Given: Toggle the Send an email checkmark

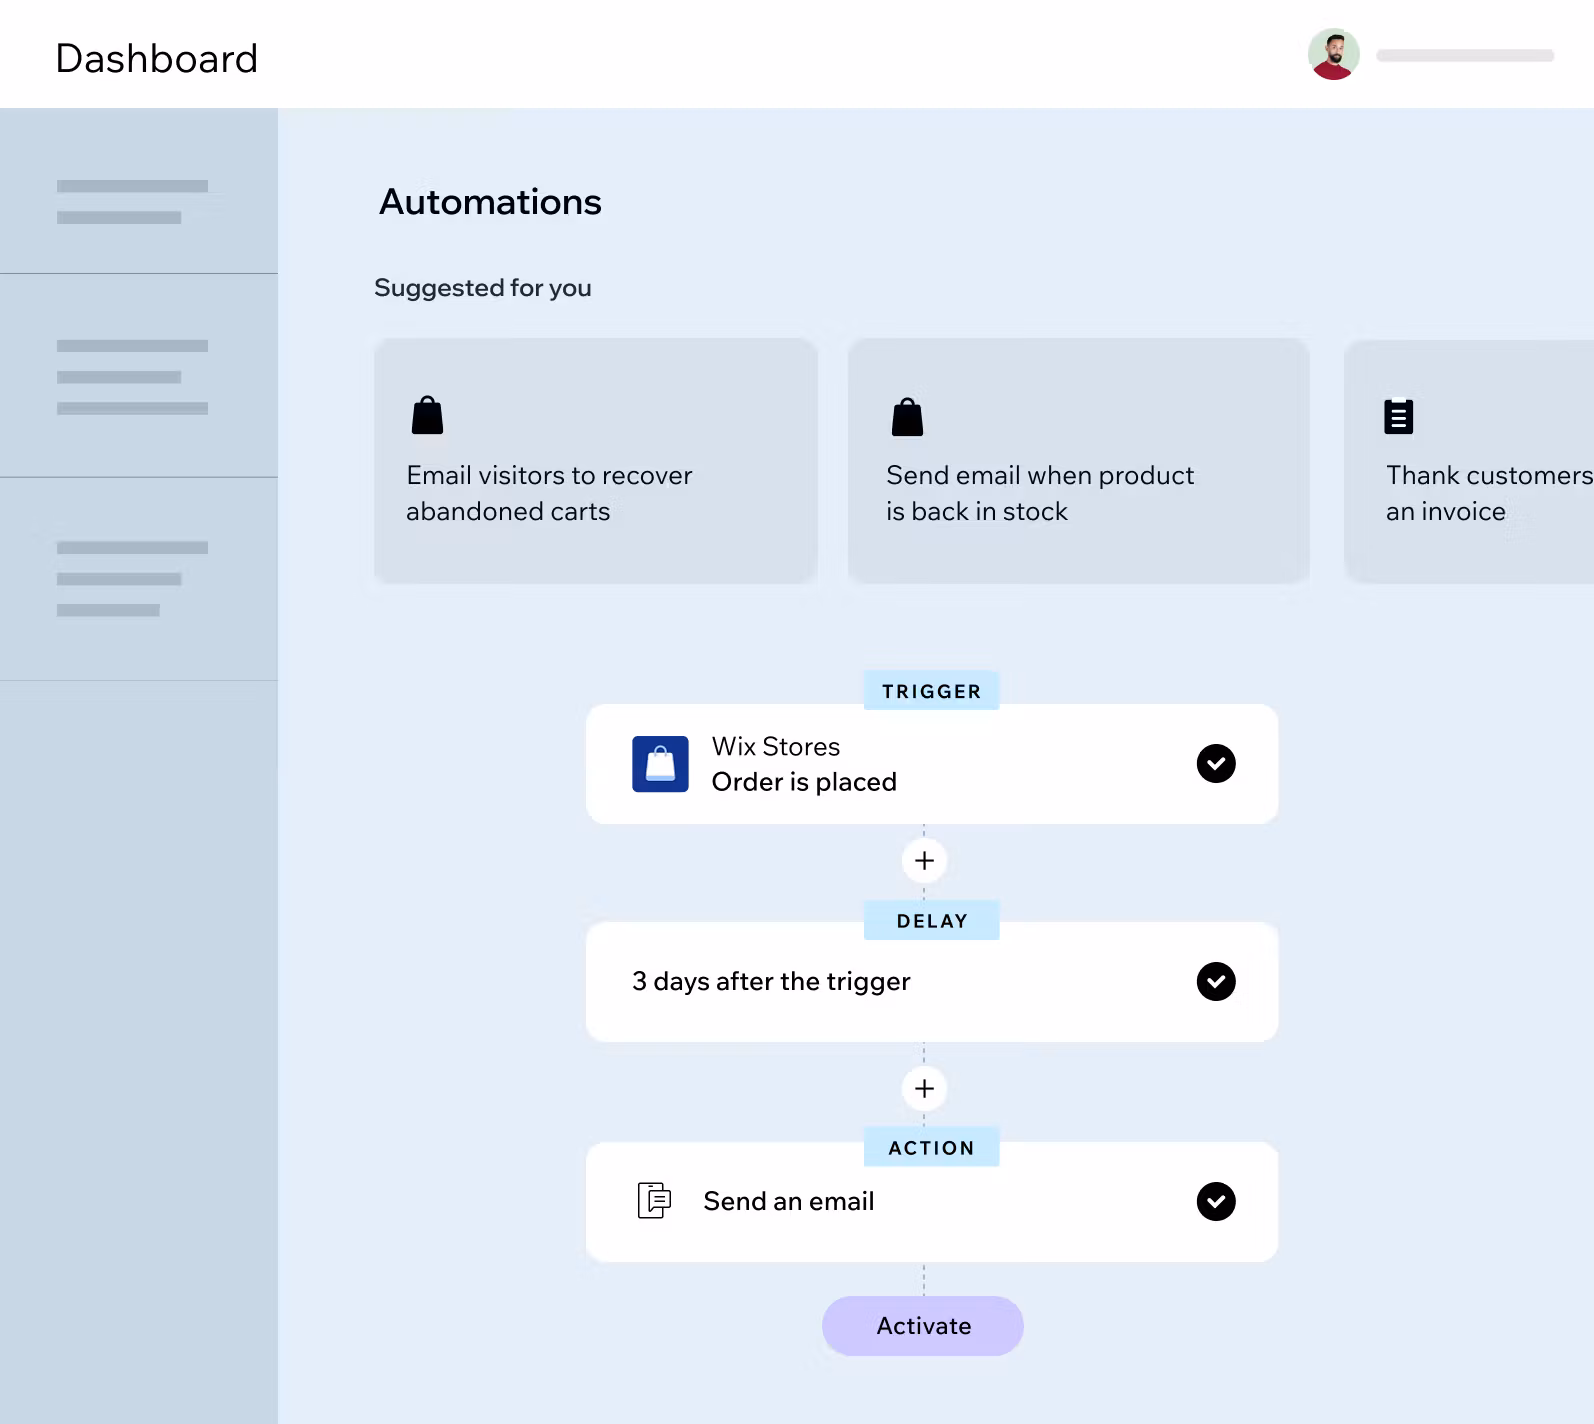Looking at the screenshot, I should click(x=1215, y=1201).
